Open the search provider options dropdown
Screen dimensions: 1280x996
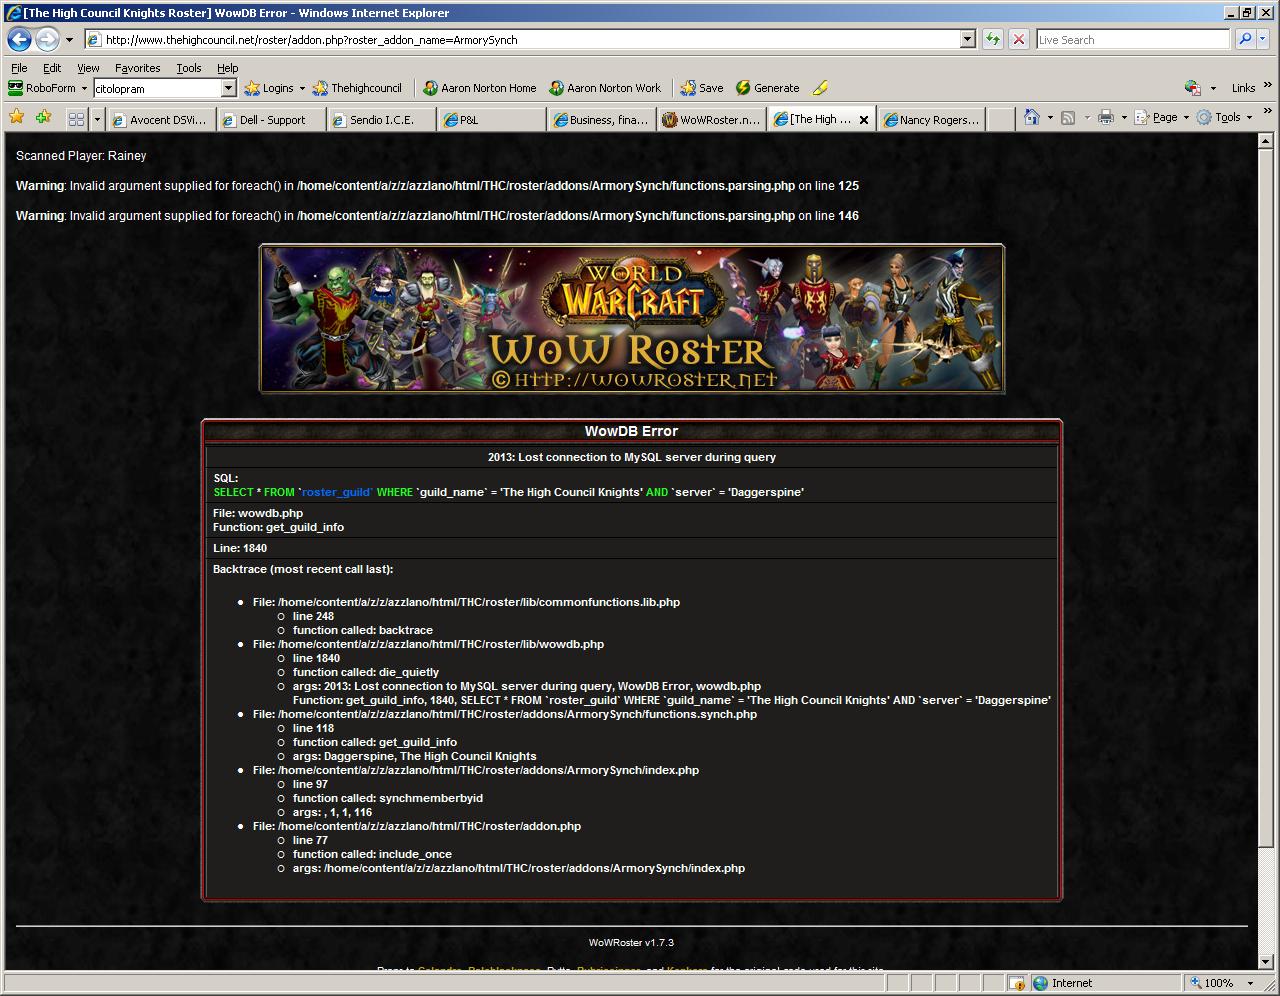click(x=1265, y=40)
